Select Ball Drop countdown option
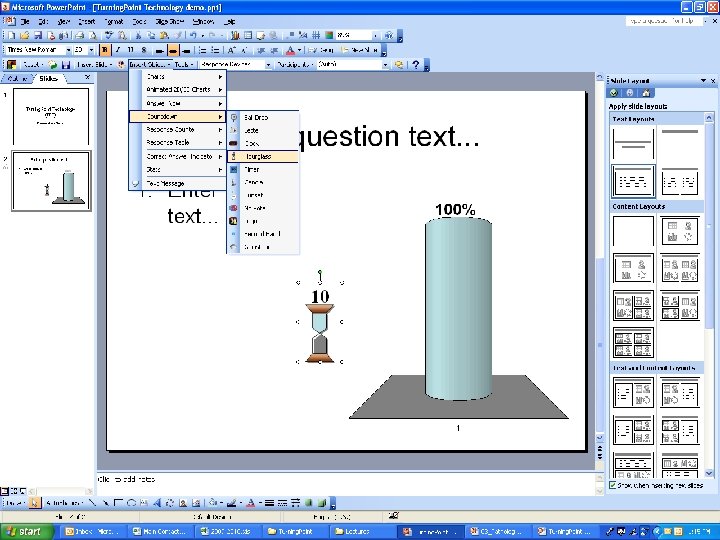The width and height of the screenshot is (720, 540). (263, 118)
